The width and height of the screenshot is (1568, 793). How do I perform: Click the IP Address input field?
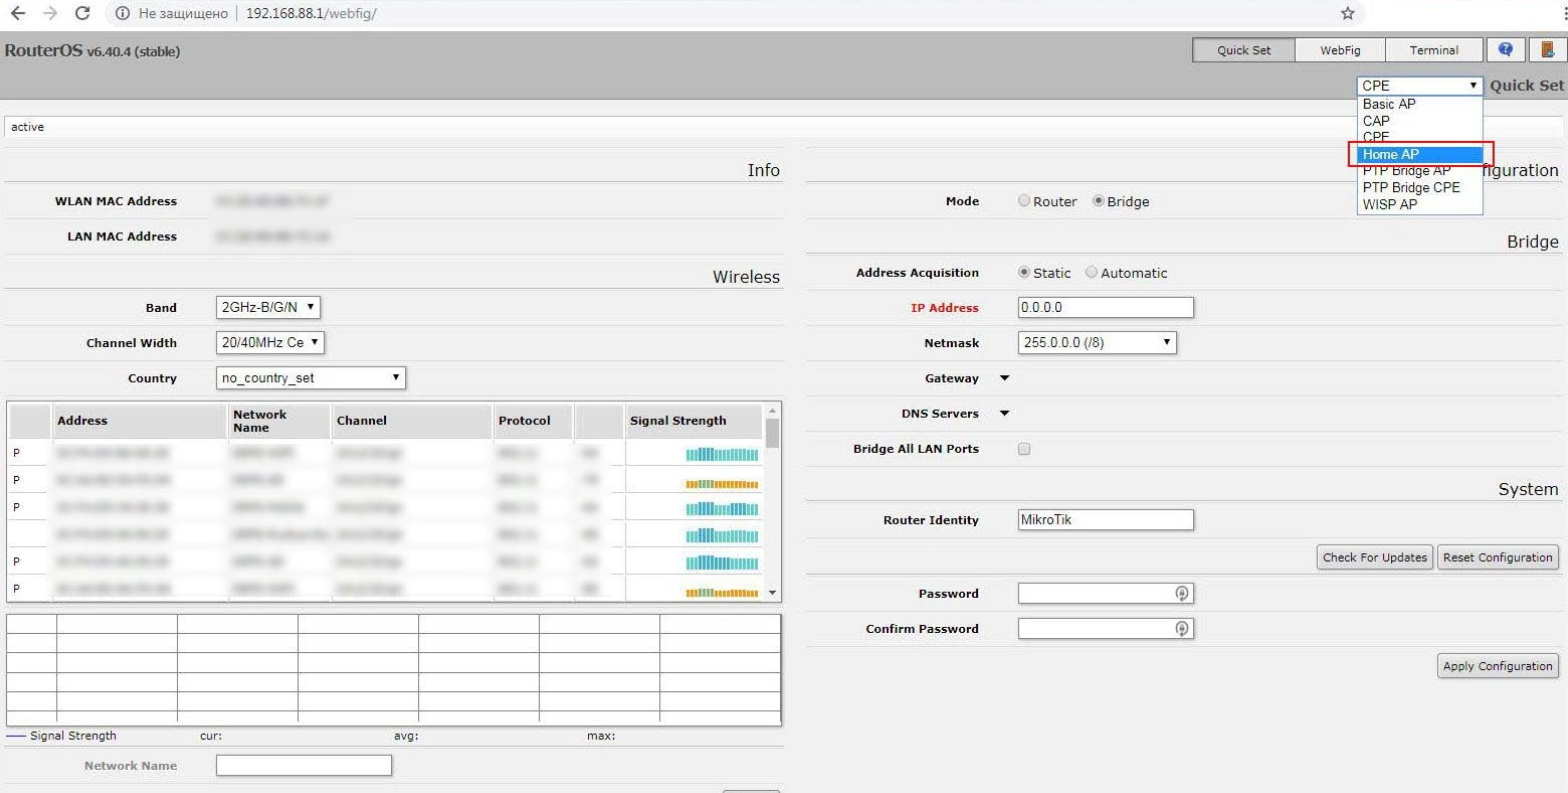pos(1106,307)
